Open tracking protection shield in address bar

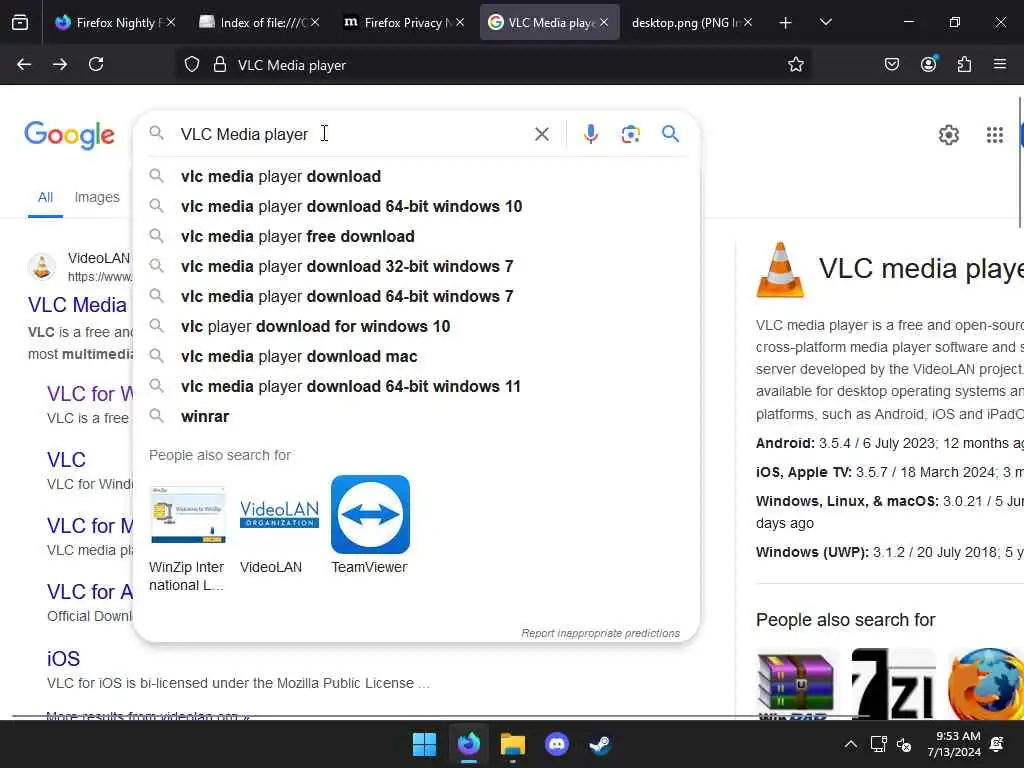(x=191, y=65)
